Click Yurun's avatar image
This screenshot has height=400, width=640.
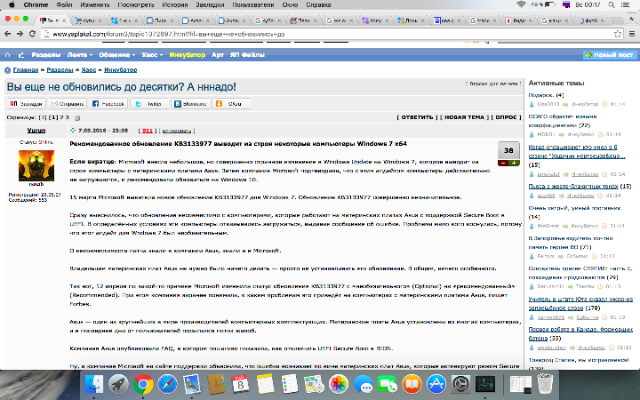click(x=36, y=165)
